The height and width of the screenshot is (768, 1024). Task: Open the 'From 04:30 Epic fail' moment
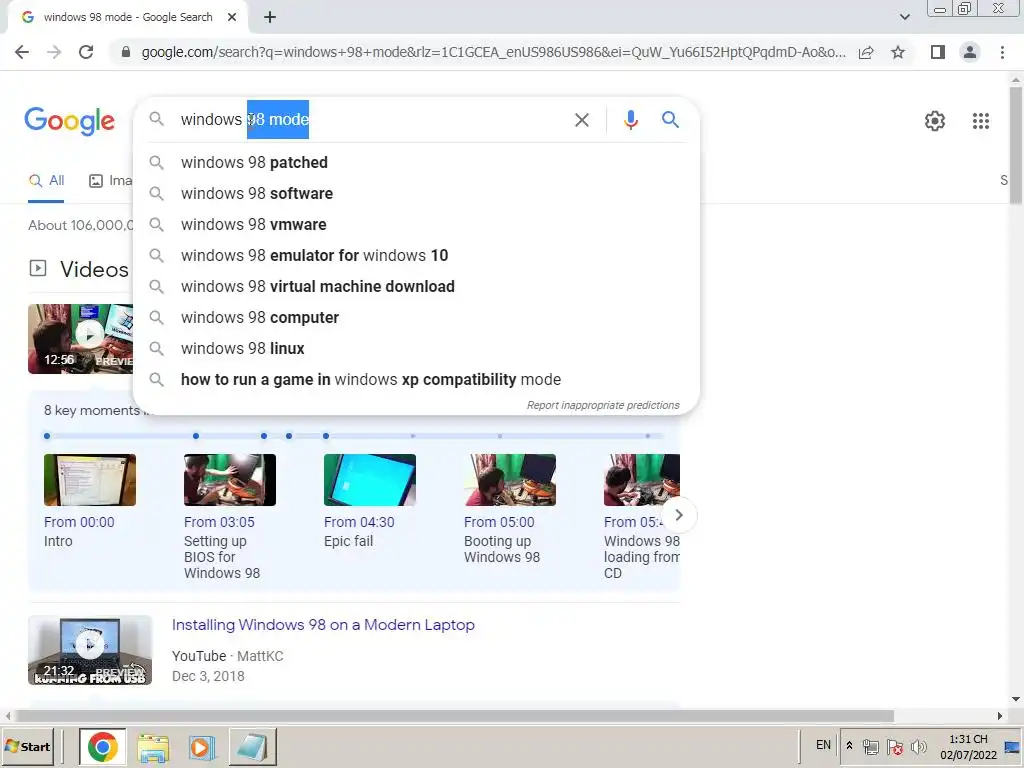click(370, 501)
